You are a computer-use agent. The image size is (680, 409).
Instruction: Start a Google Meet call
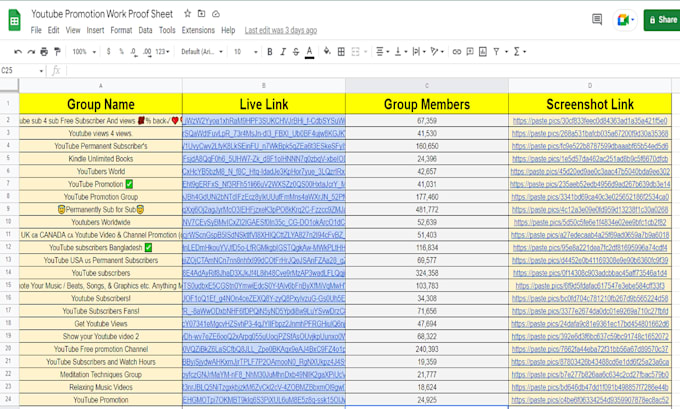pyautogui.click(x=625, y=20)
